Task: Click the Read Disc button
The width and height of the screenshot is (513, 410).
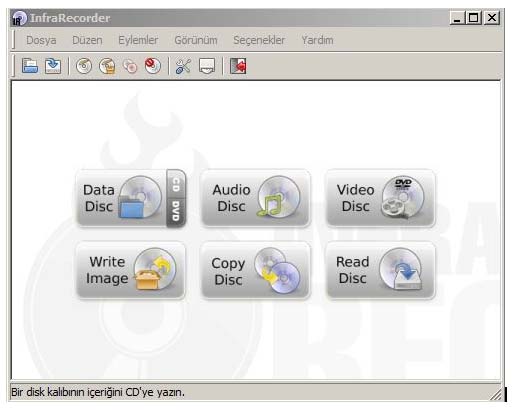Action: (x=380, y=270)
